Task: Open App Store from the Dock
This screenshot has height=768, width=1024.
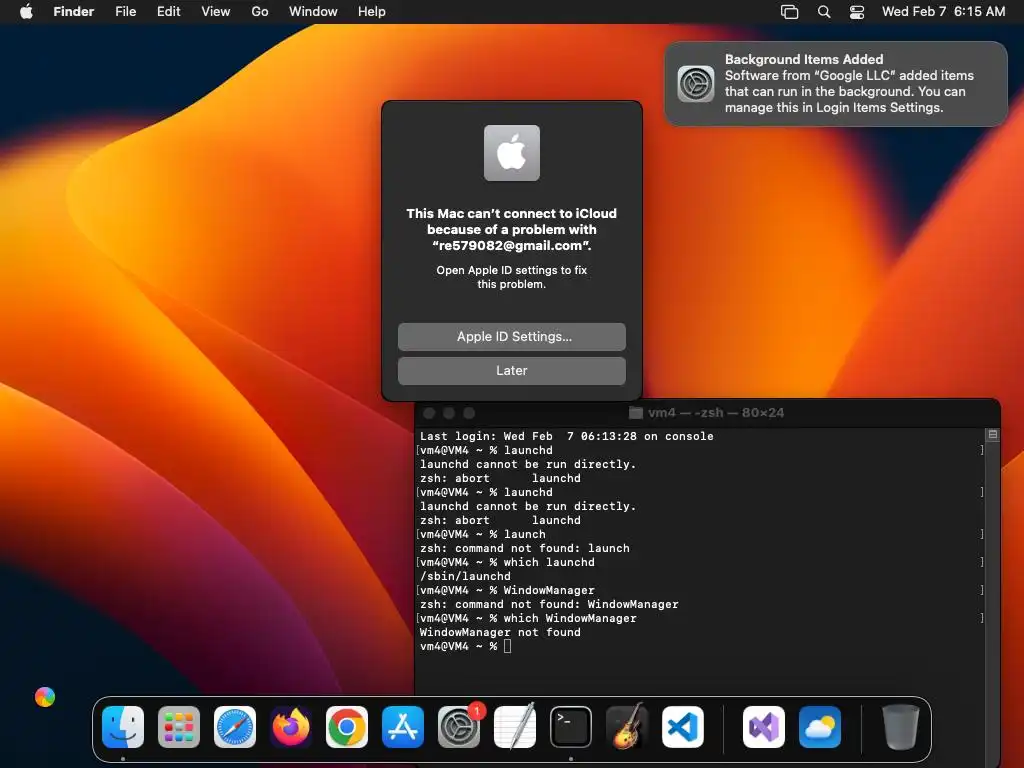Action: [403, 727]
